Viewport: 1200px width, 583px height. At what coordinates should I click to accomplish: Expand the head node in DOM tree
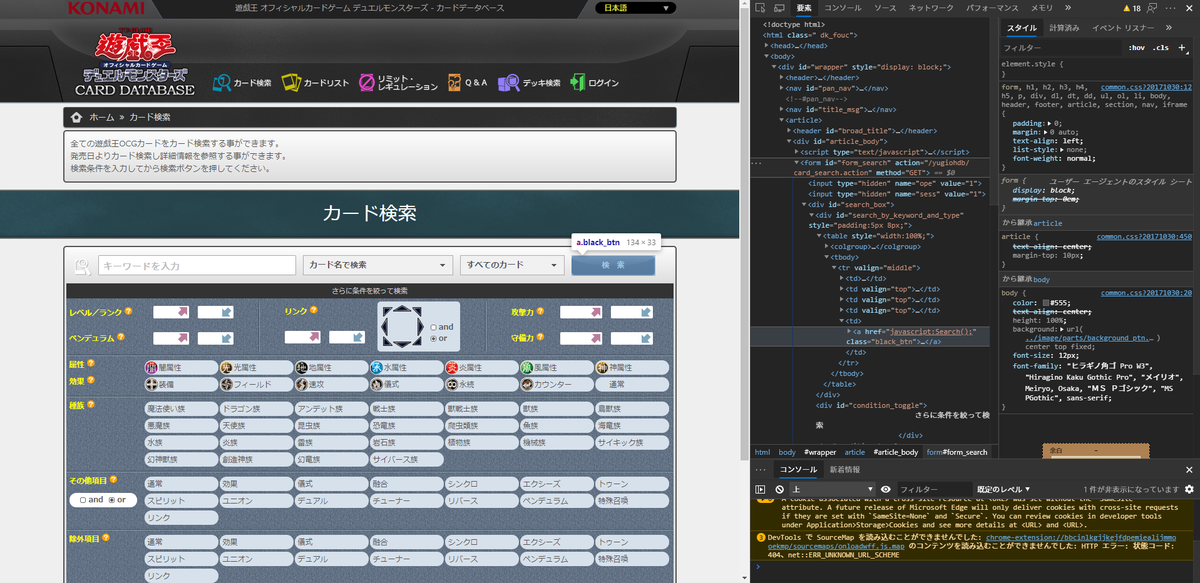[x=767, y=45]
